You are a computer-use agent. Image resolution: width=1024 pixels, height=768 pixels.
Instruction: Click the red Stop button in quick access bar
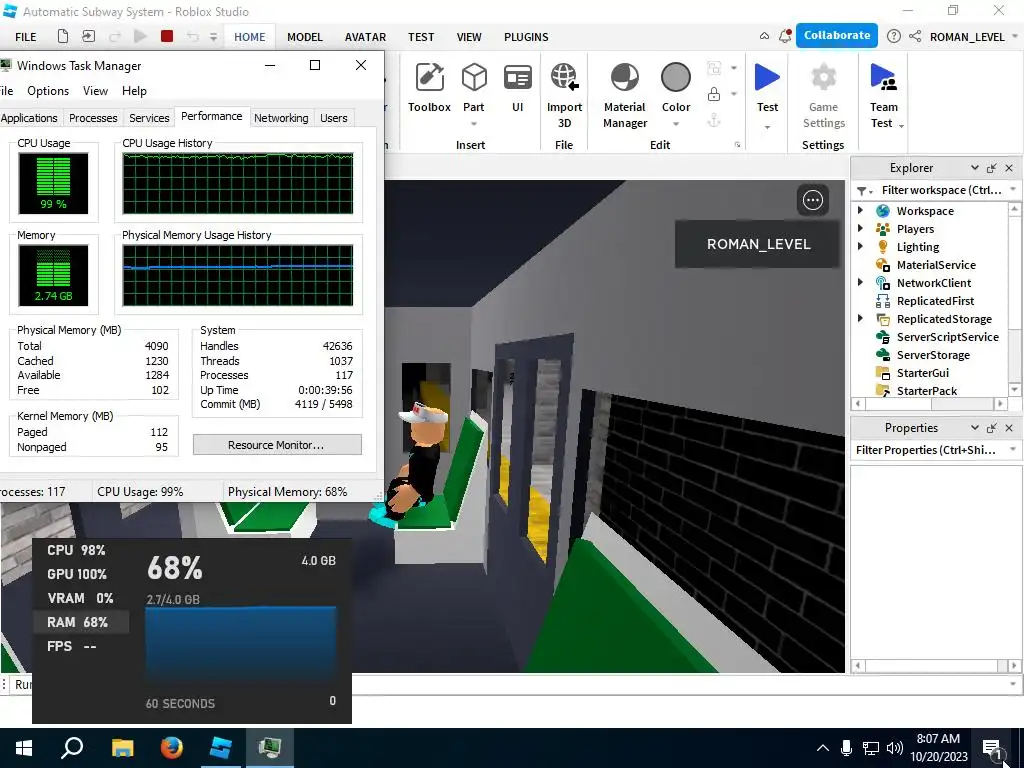(167, 37)
